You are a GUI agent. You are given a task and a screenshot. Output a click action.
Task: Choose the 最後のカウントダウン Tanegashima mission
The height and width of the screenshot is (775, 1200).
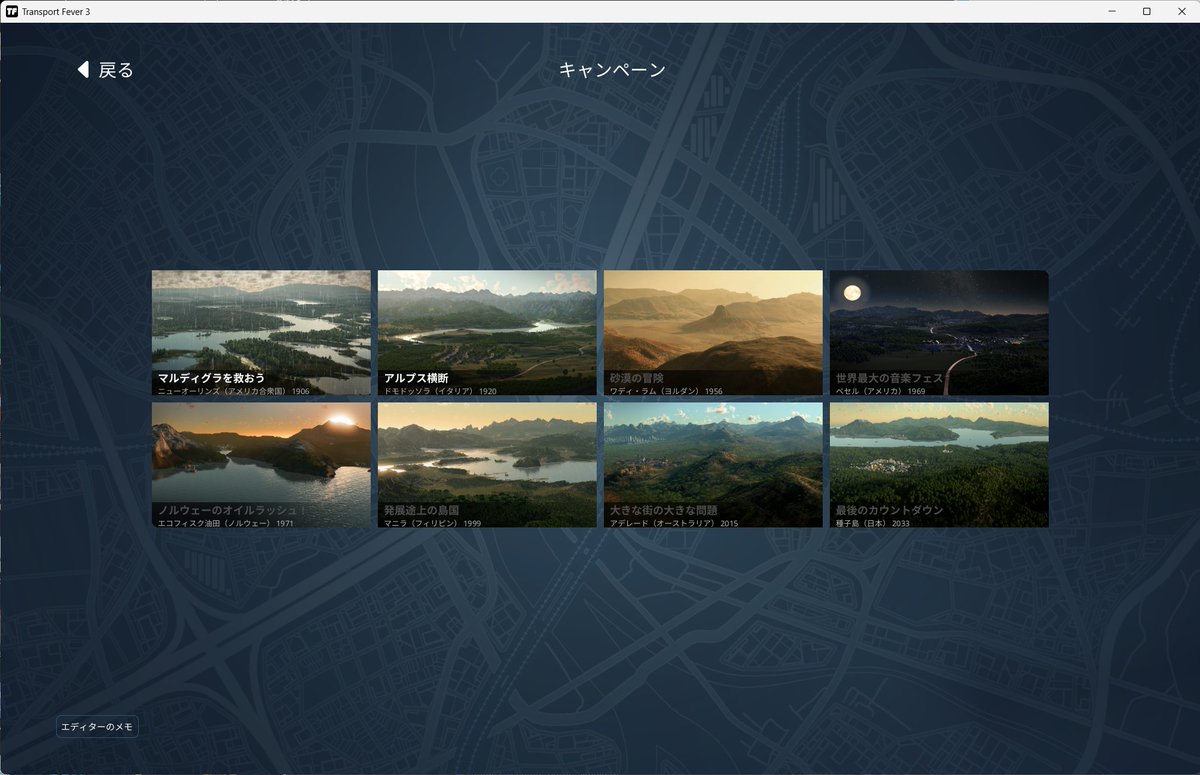point(939,465)
